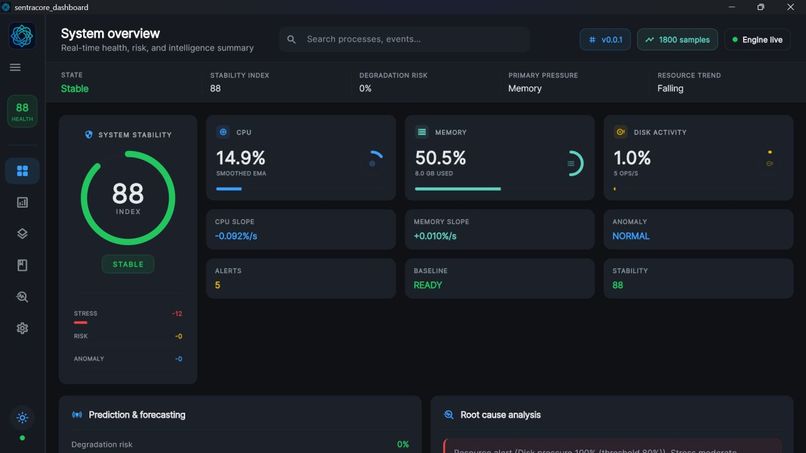The image size is (806, 453).
Task: Click the Baseline READY value
Action: pyautogui.click(x=428, y=285)
